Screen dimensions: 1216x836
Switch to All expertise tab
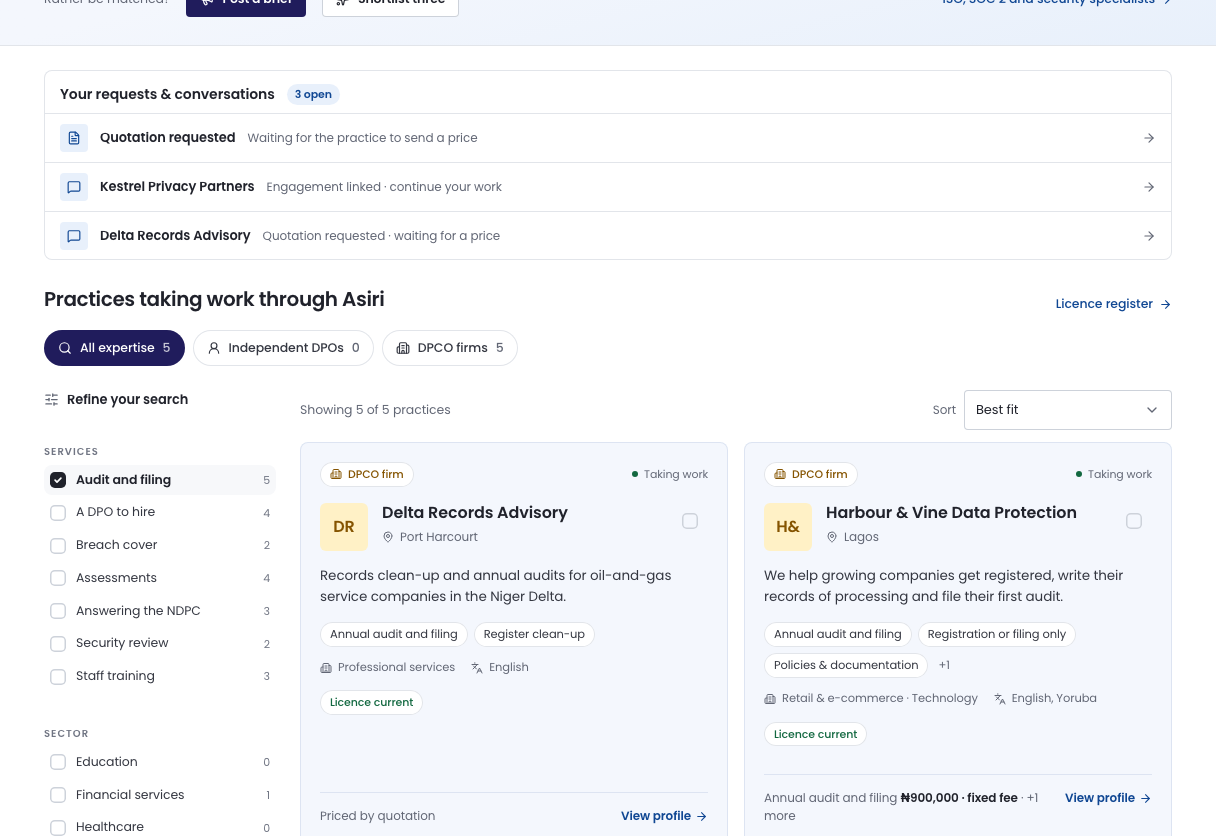click(114, 348)
